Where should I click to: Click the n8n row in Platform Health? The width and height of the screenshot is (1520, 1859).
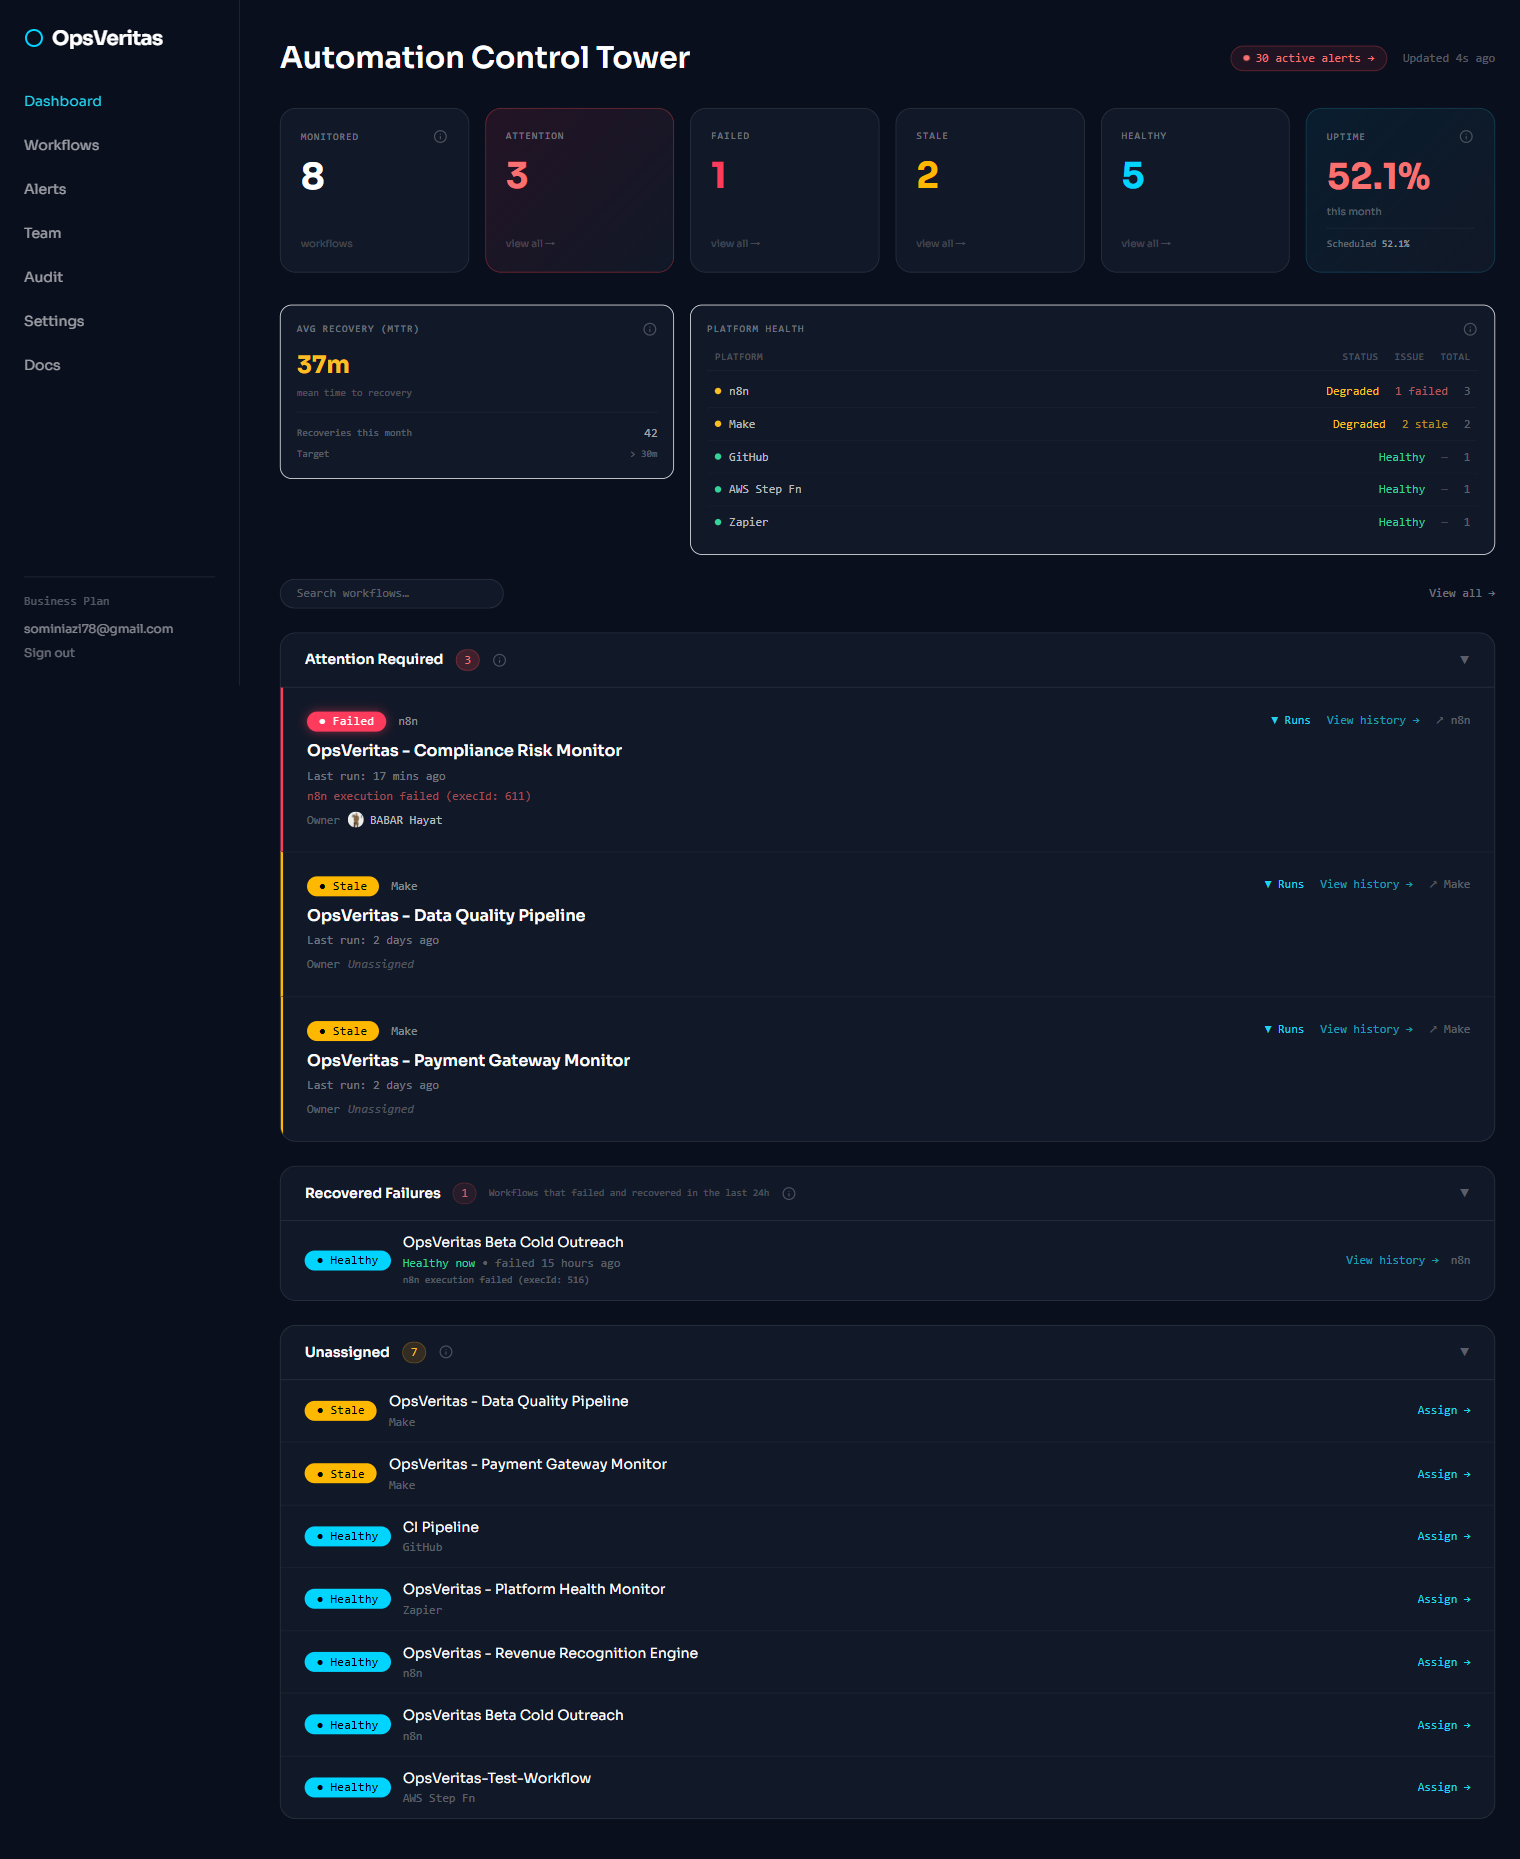(x=1092, y=391)
